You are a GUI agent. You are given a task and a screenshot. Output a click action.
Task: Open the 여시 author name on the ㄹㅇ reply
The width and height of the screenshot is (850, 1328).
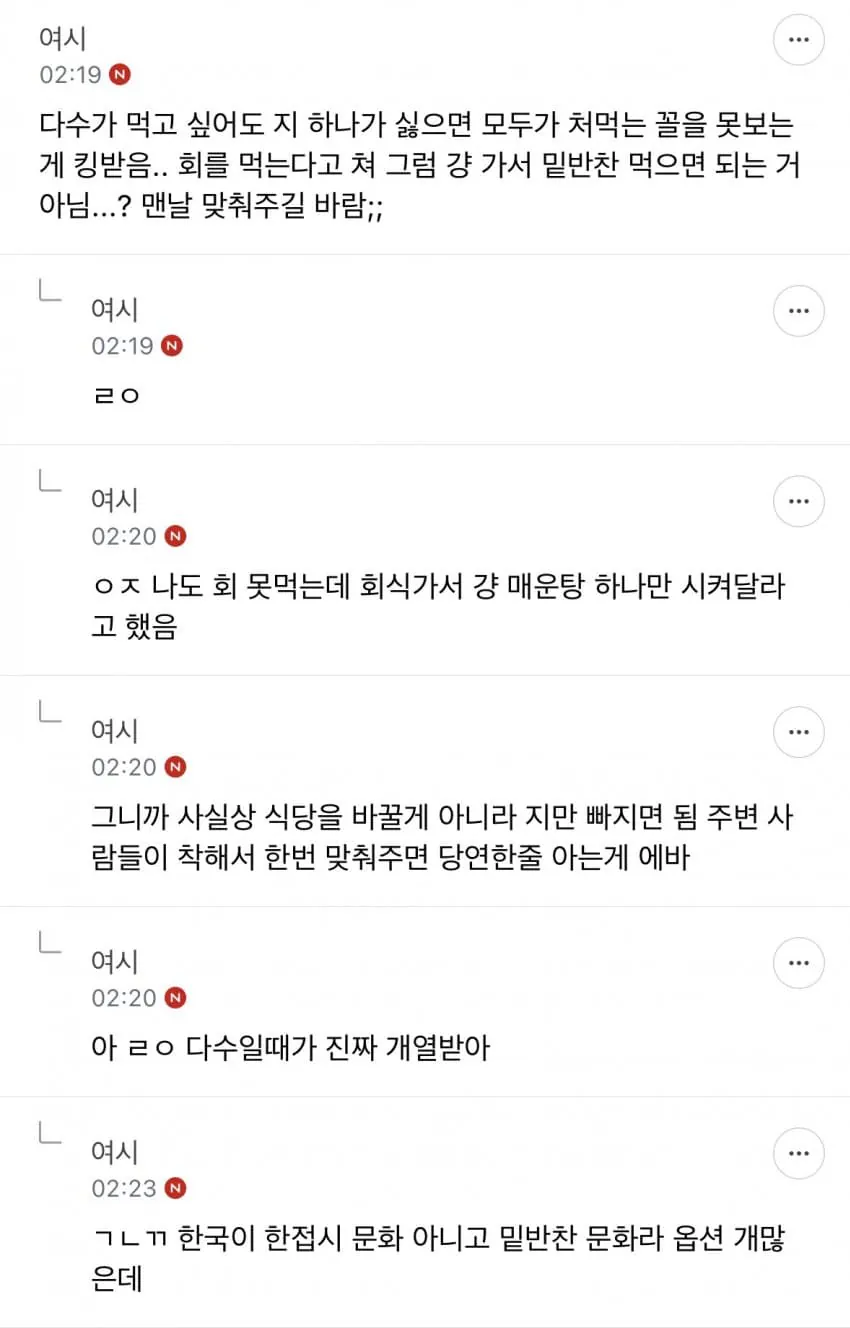coord(115,310)
